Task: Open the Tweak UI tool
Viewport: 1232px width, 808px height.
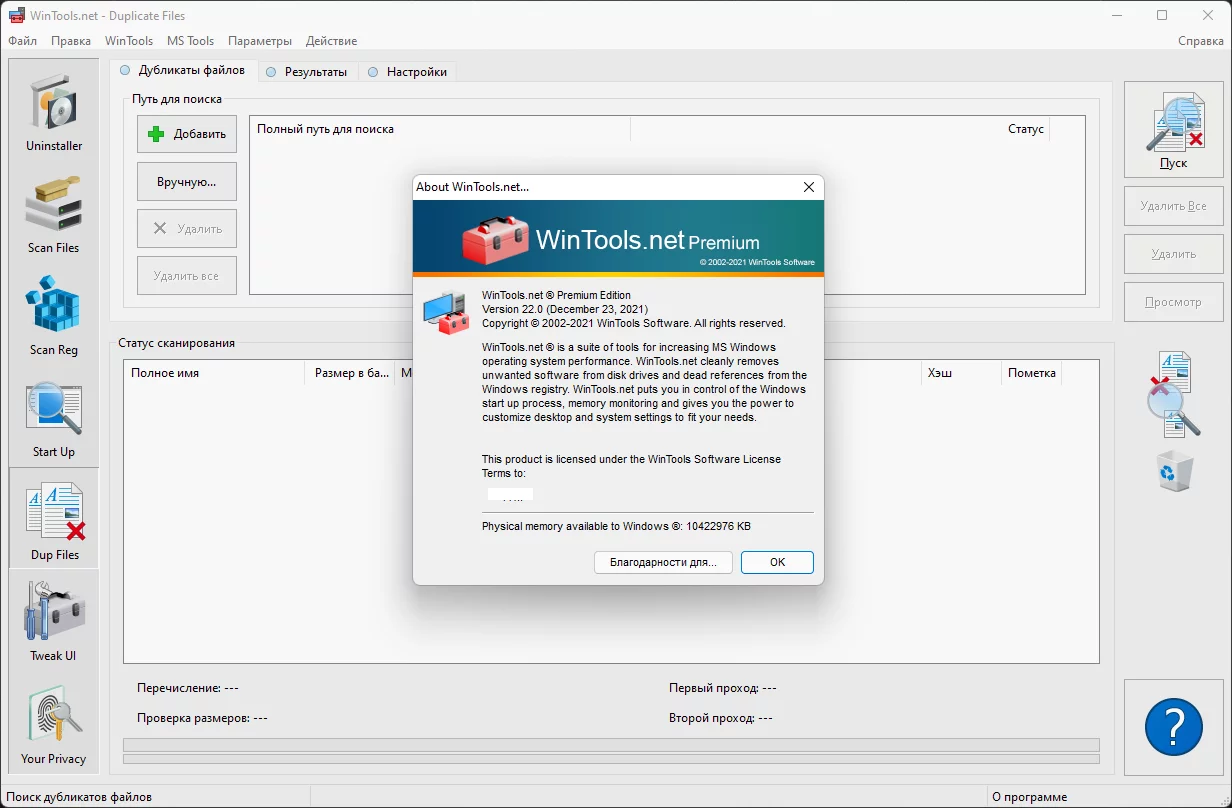Action: pos(54,621)
